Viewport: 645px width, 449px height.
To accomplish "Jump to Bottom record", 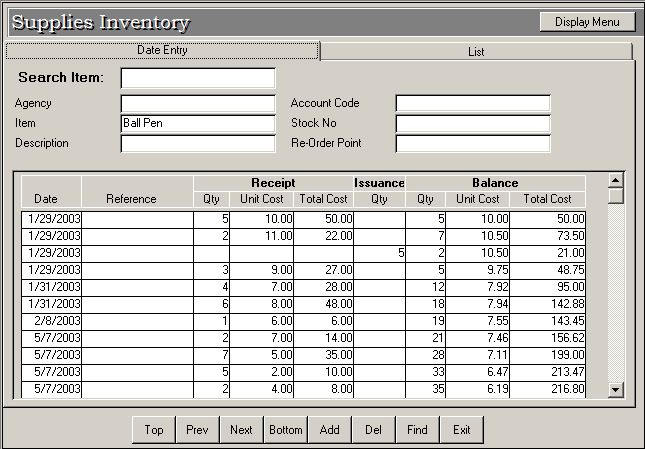I will (285, 430).
